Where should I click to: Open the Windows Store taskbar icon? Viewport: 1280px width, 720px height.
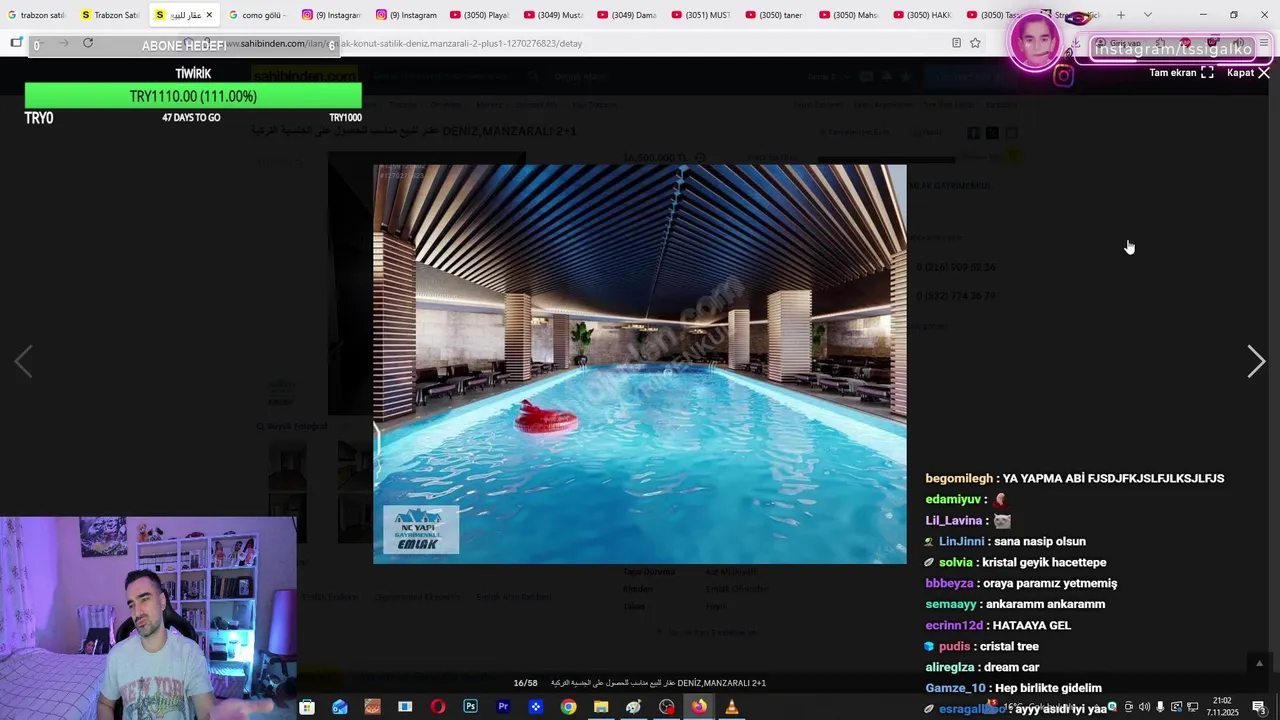tap(307, 707)
